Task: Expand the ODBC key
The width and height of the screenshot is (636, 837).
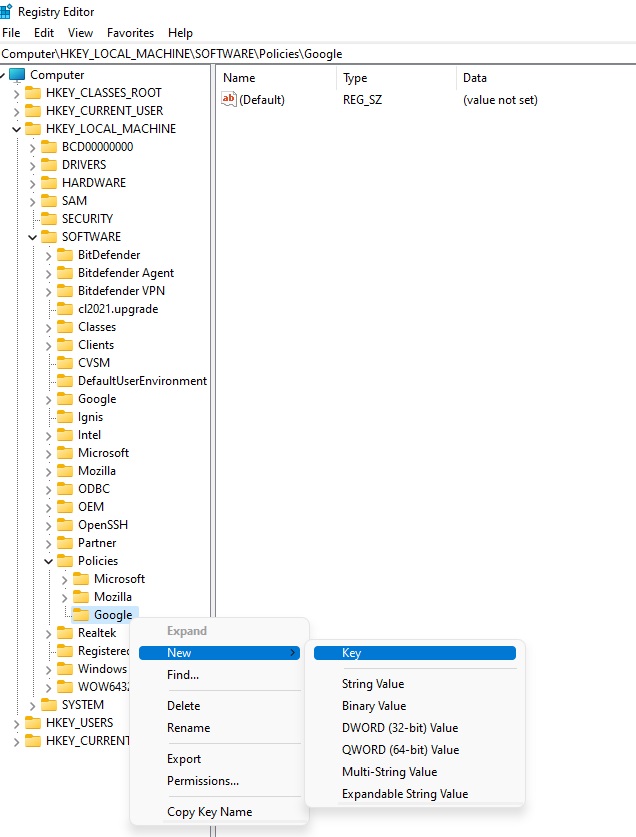Action: pos(49,490)
